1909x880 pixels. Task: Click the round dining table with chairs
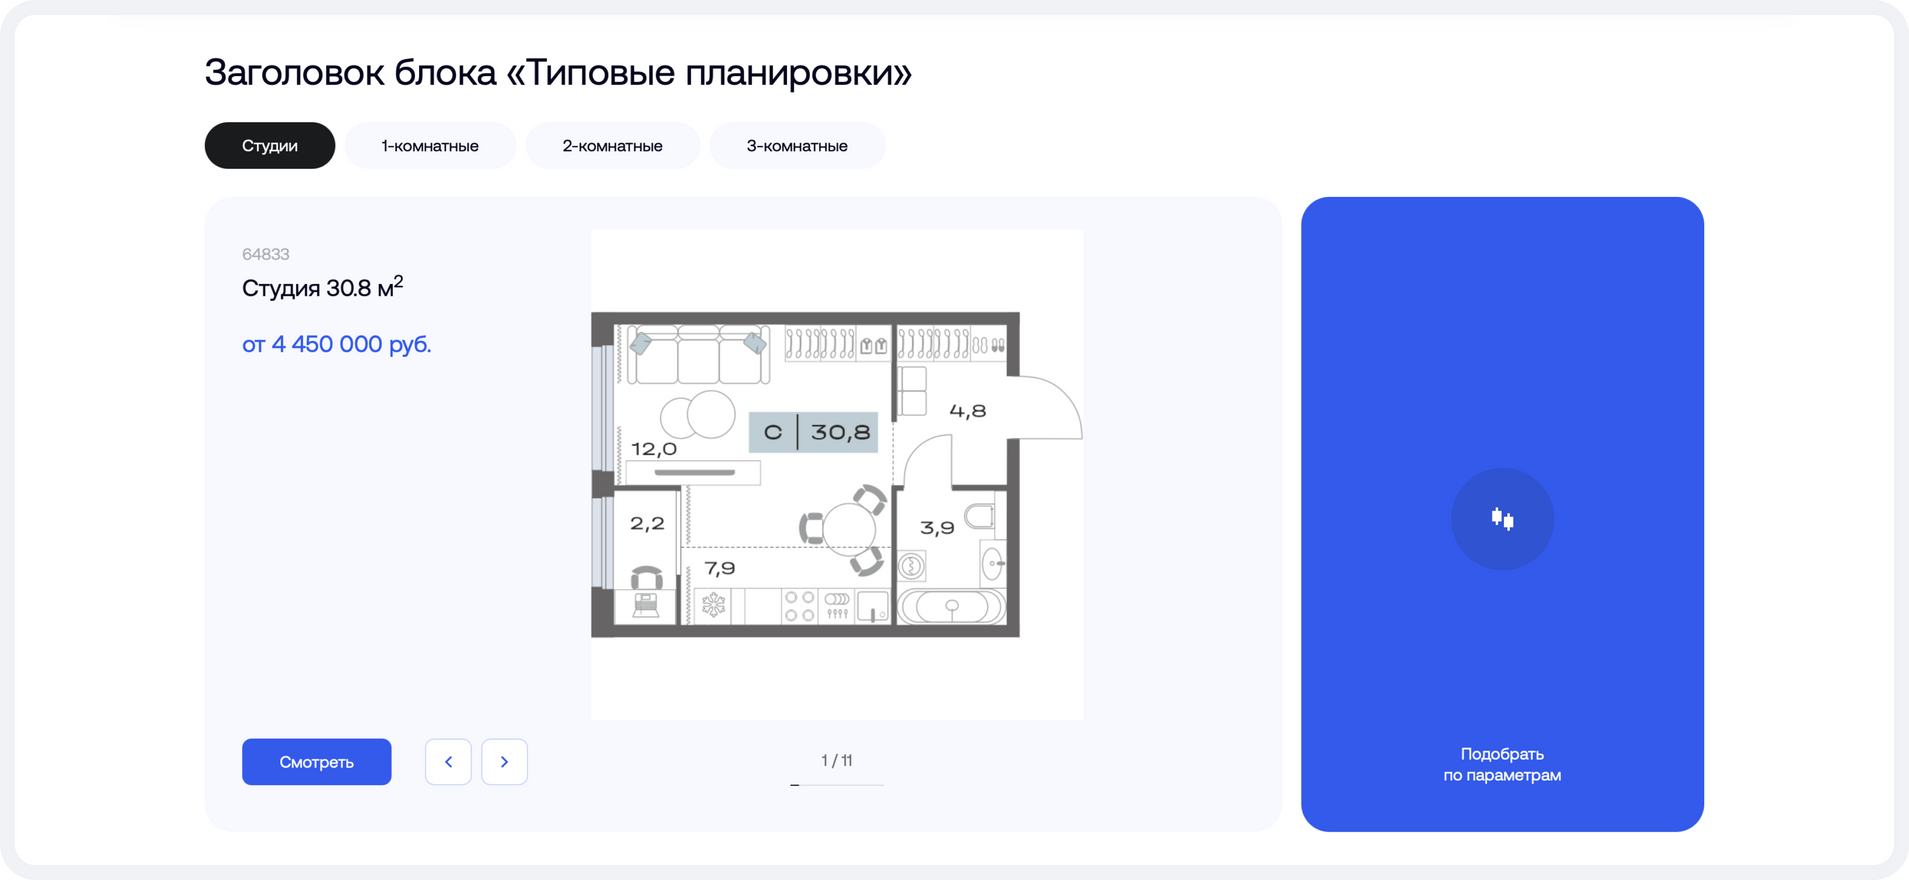[x=847, y=530]
